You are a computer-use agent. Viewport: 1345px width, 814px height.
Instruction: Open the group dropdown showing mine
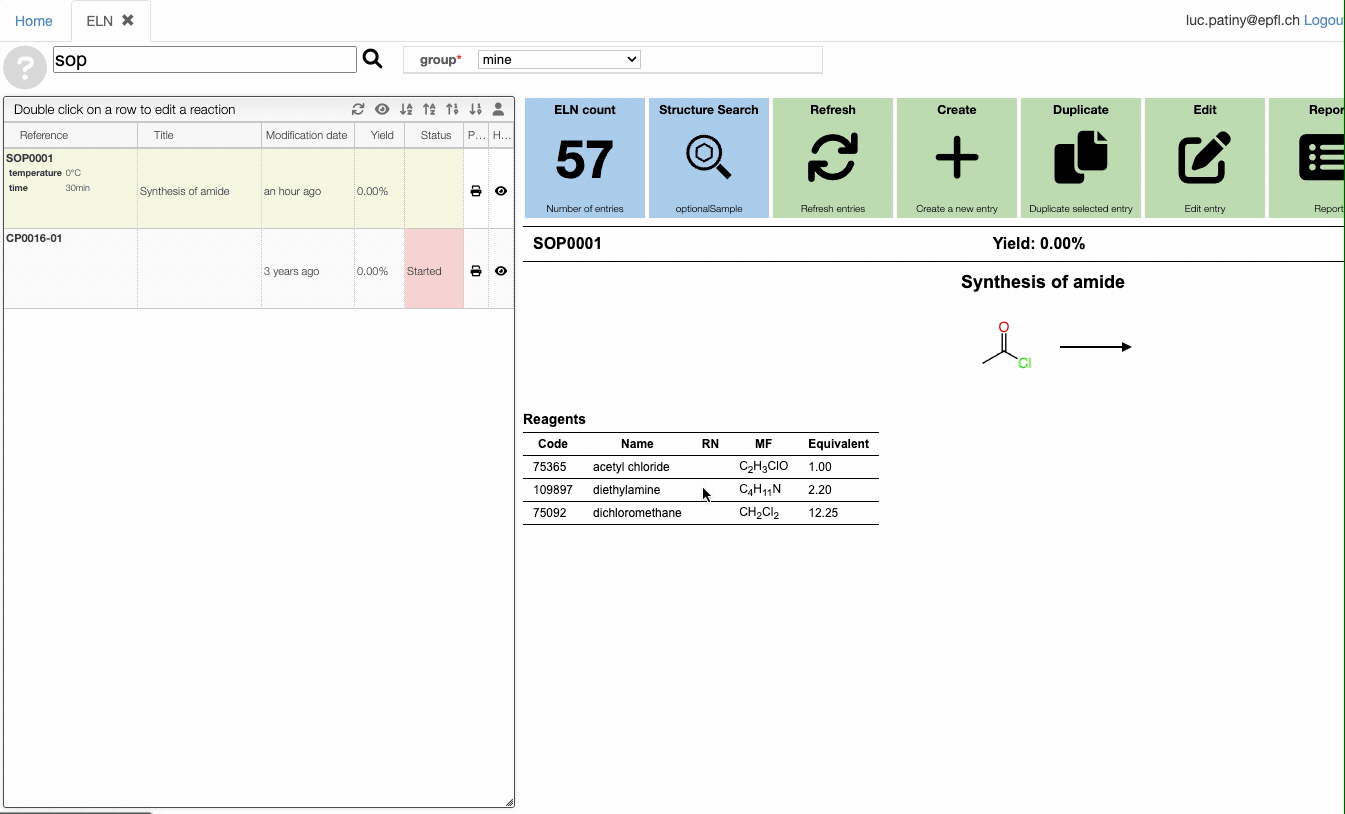pyautogui.click(x=559, y=60)
